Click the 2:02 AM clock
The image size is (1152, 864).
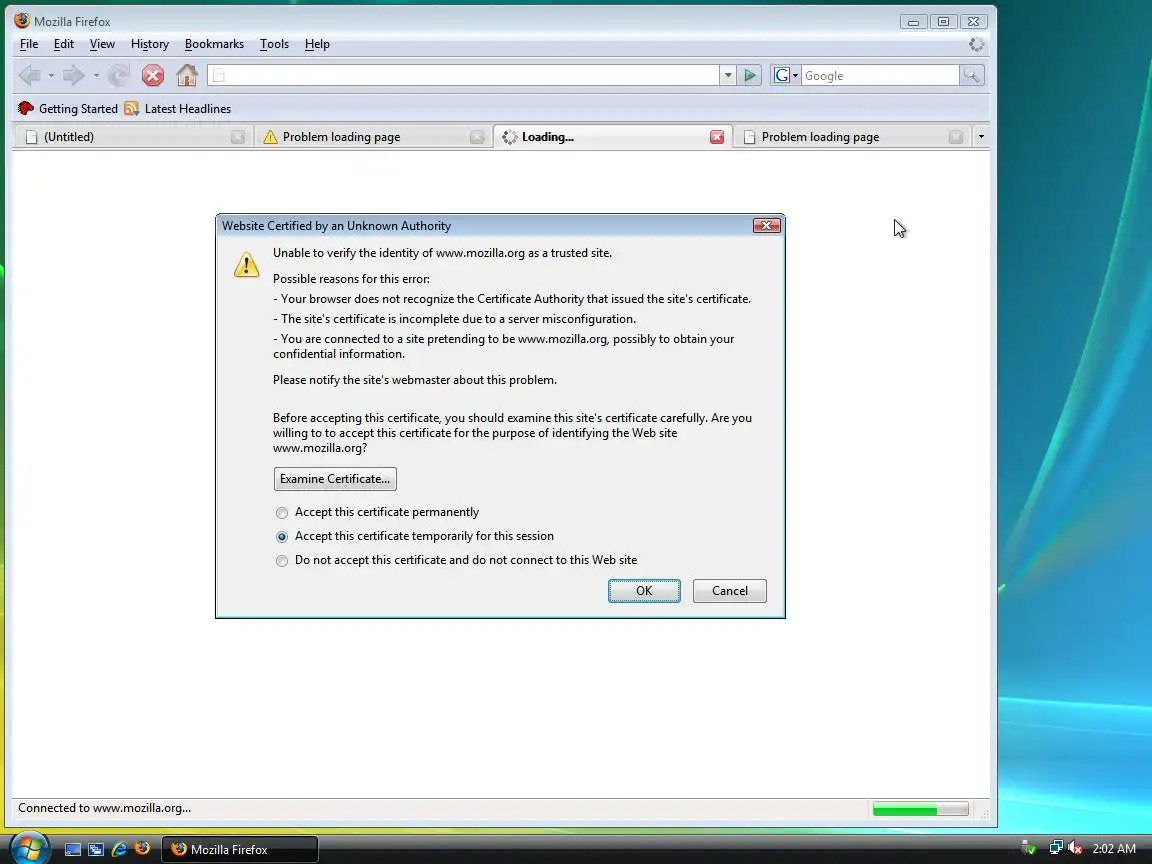point(1114,849)
